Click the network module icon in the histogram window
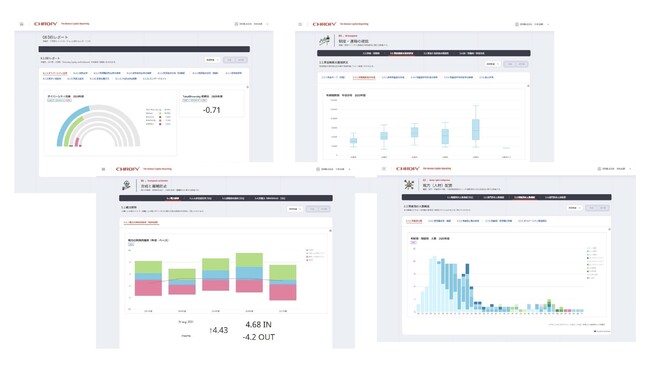The width and height of the screenshot is (650, 366). (x=409, y=184)
